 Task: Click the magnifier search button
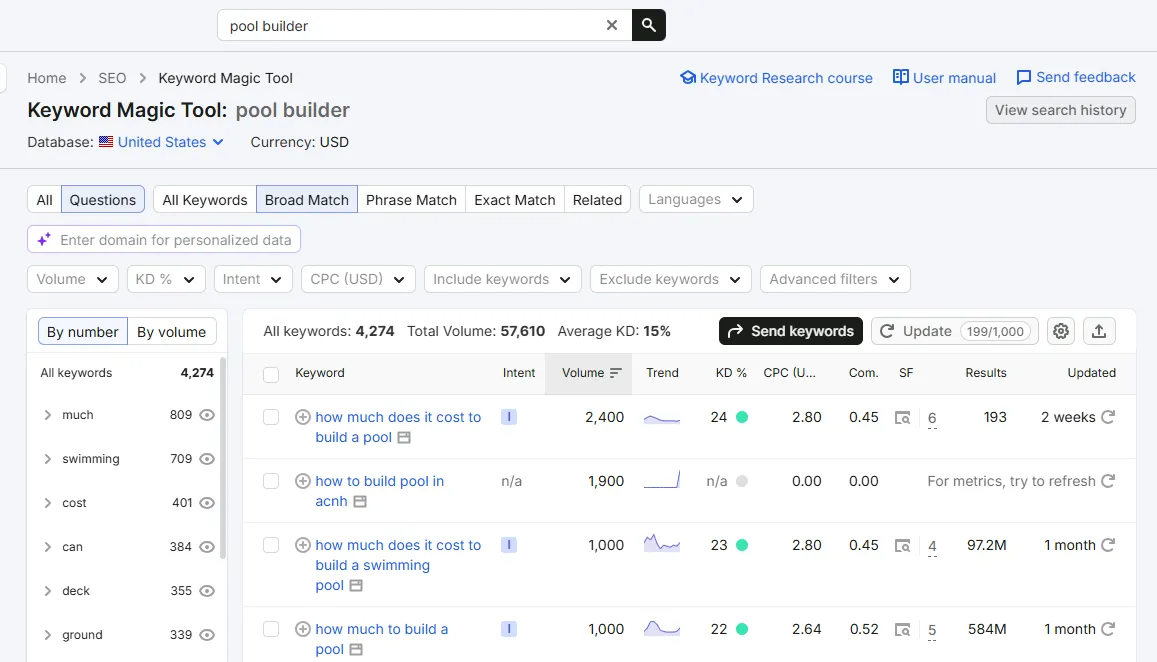coord(649,25)
